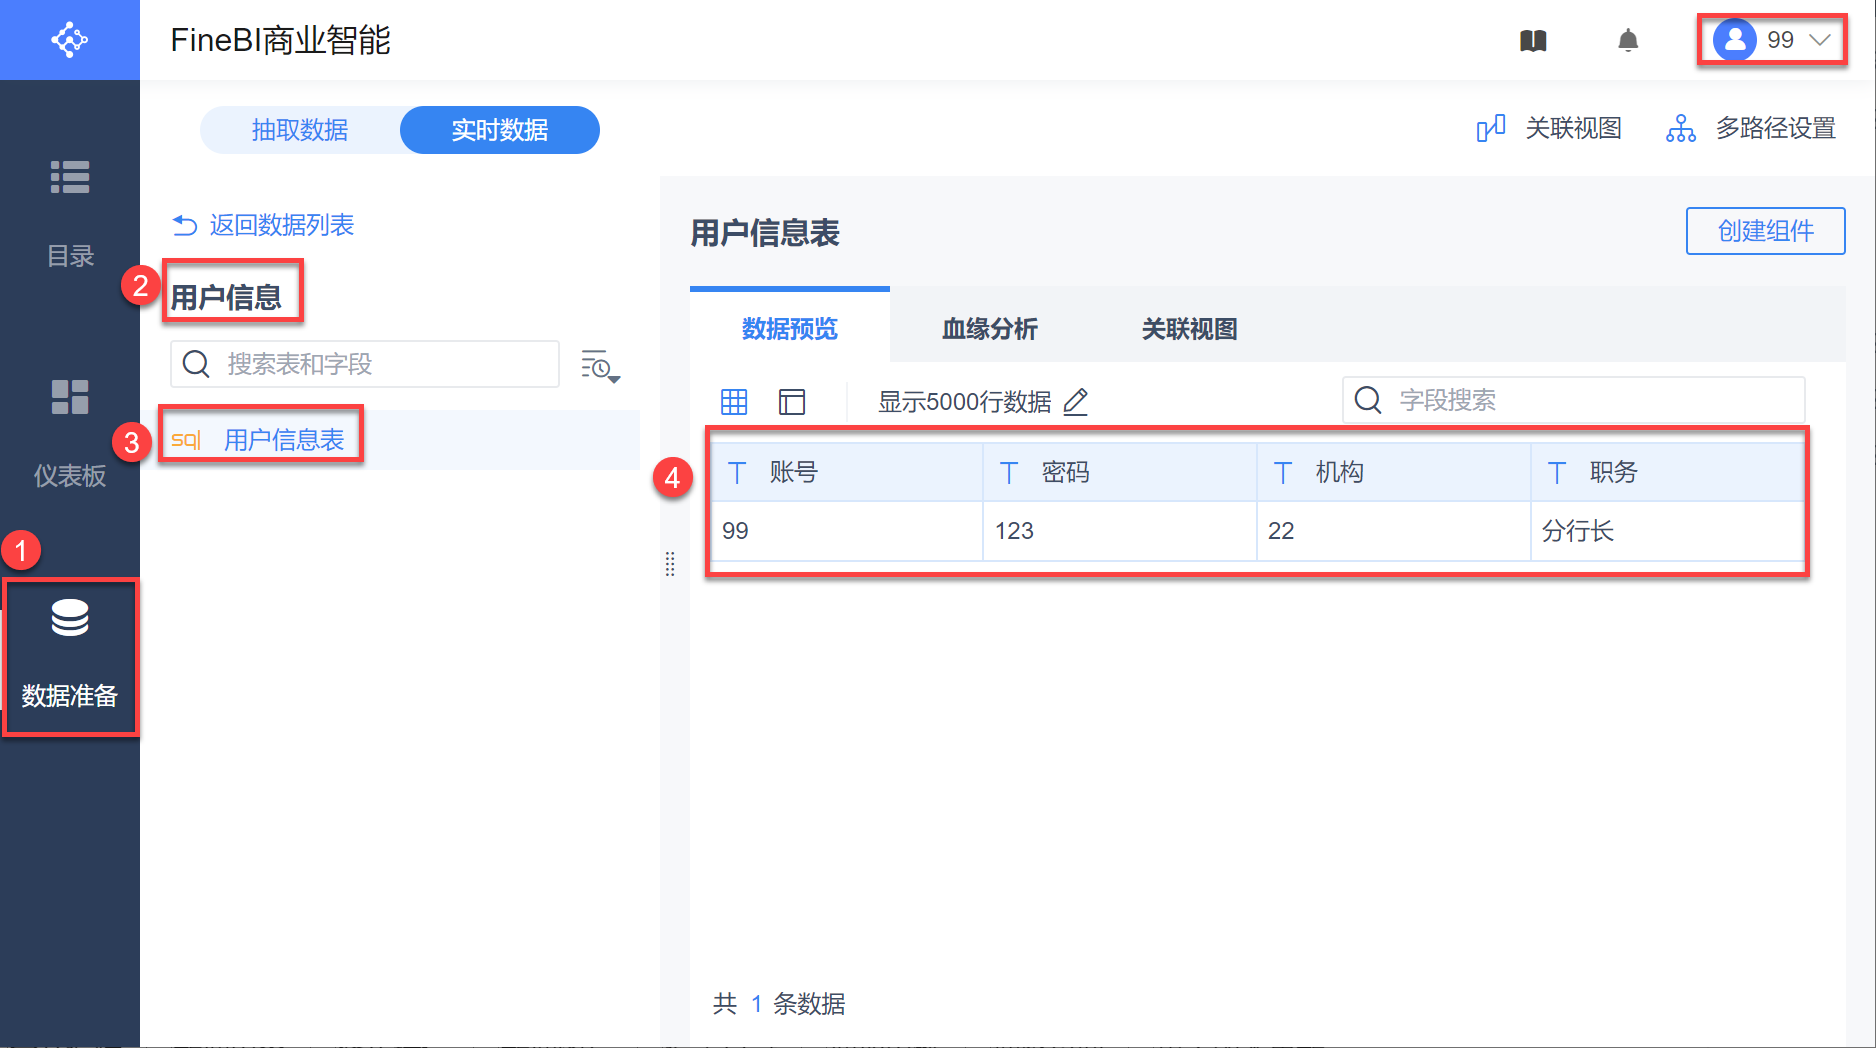Screen dimensions: 1876x1048
Task: Switch to 实时数据 mode
Action: pos(499,130)
